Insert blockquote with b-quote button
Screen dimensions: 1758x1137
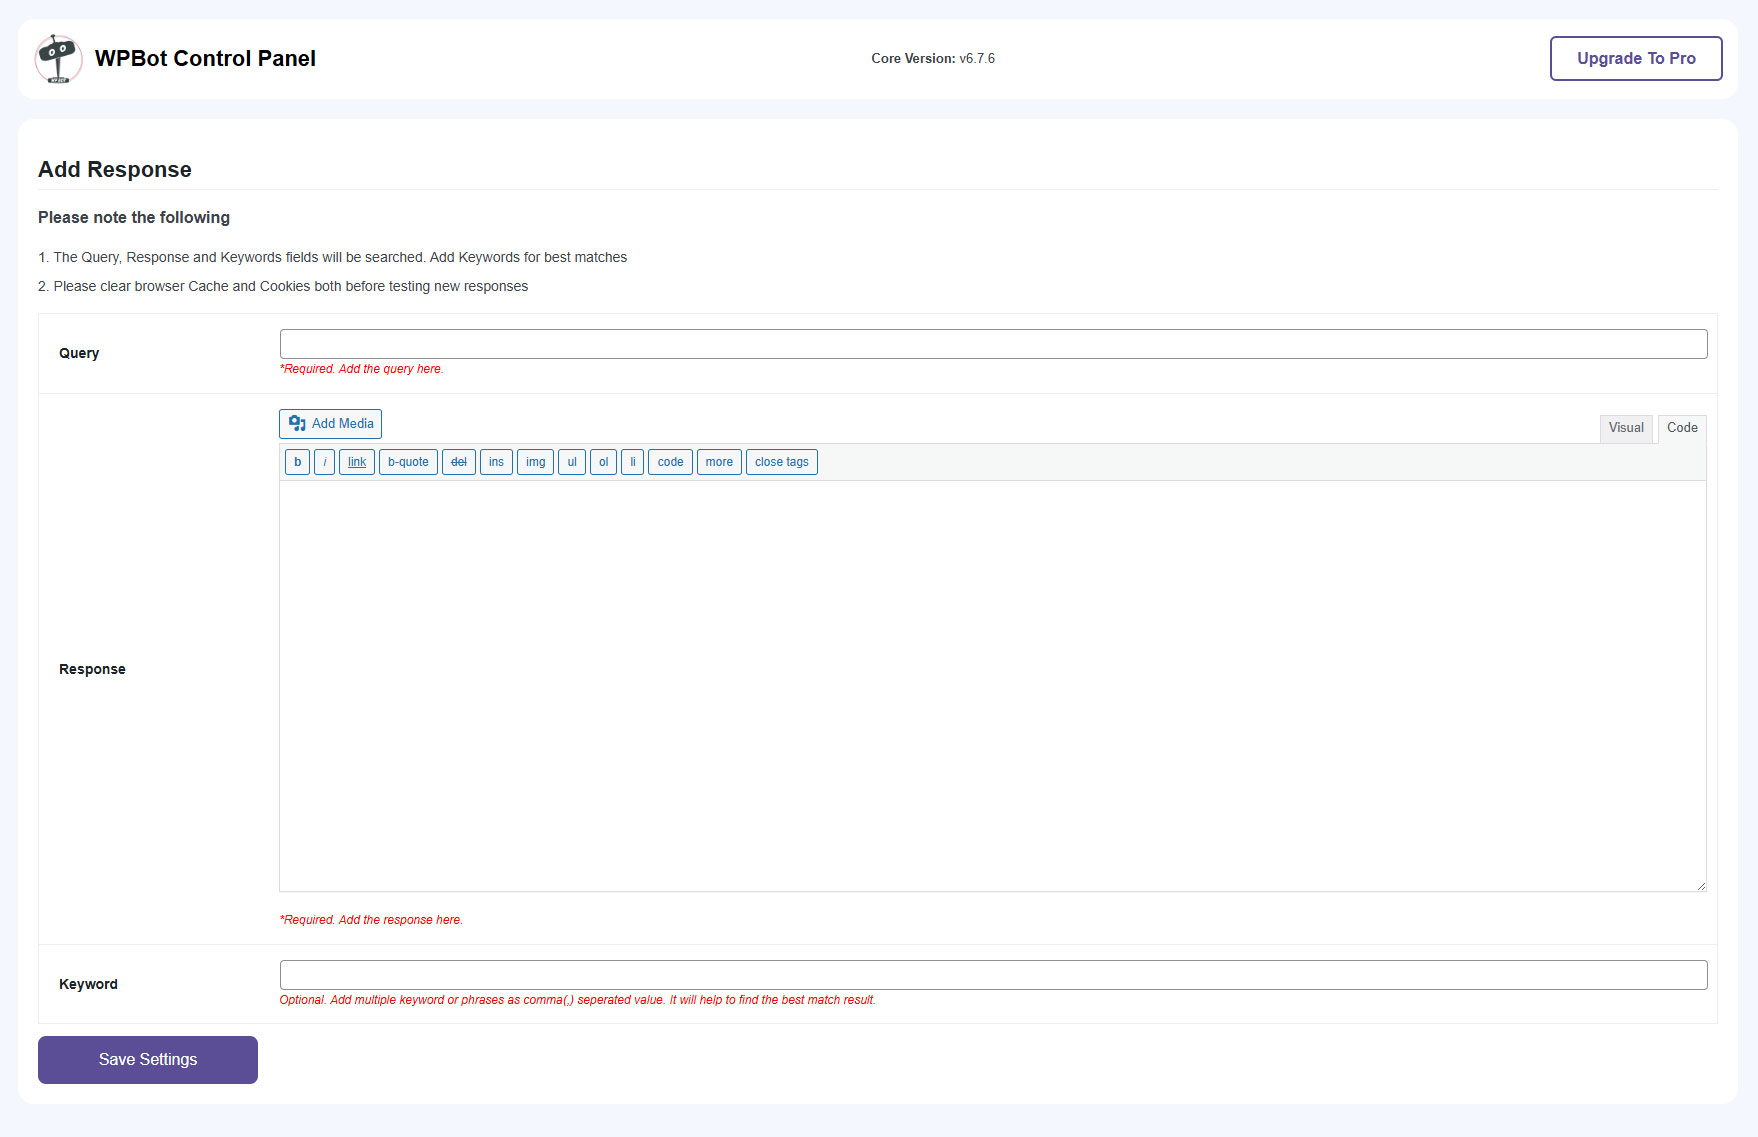pyautogui.click(x=408, y=462)
